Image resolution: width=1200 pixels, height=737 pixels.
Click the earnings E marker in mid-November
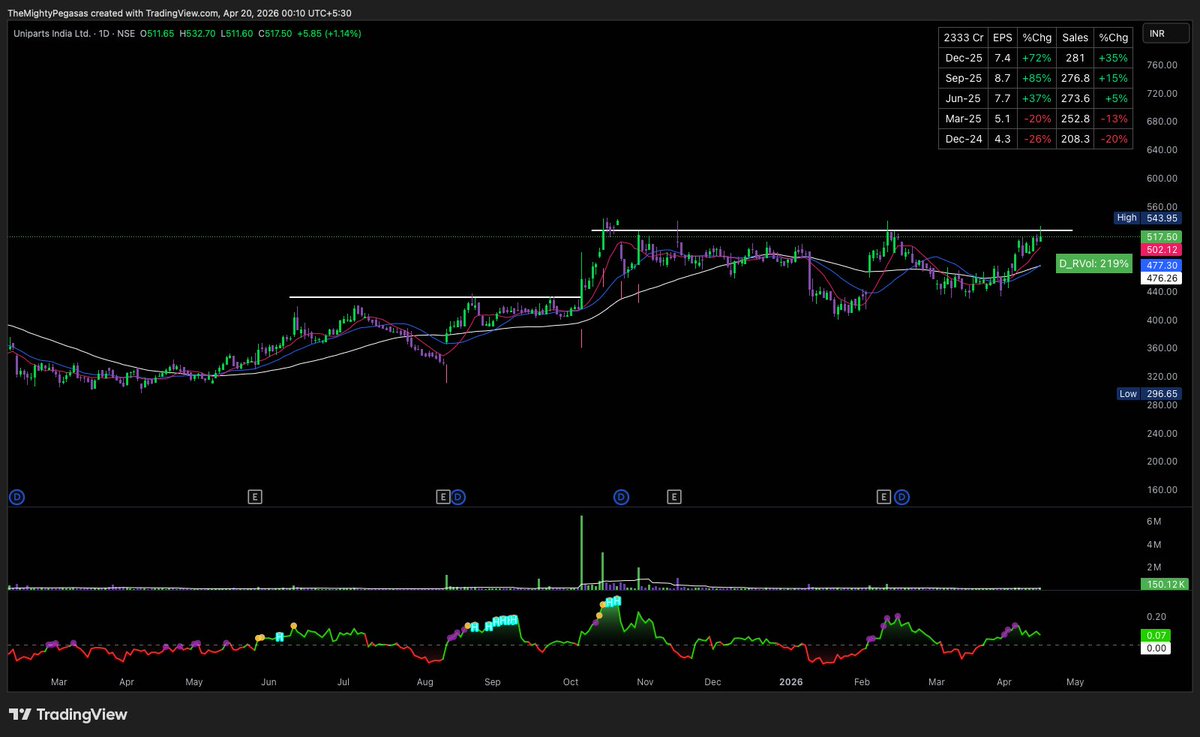[675, 496]
